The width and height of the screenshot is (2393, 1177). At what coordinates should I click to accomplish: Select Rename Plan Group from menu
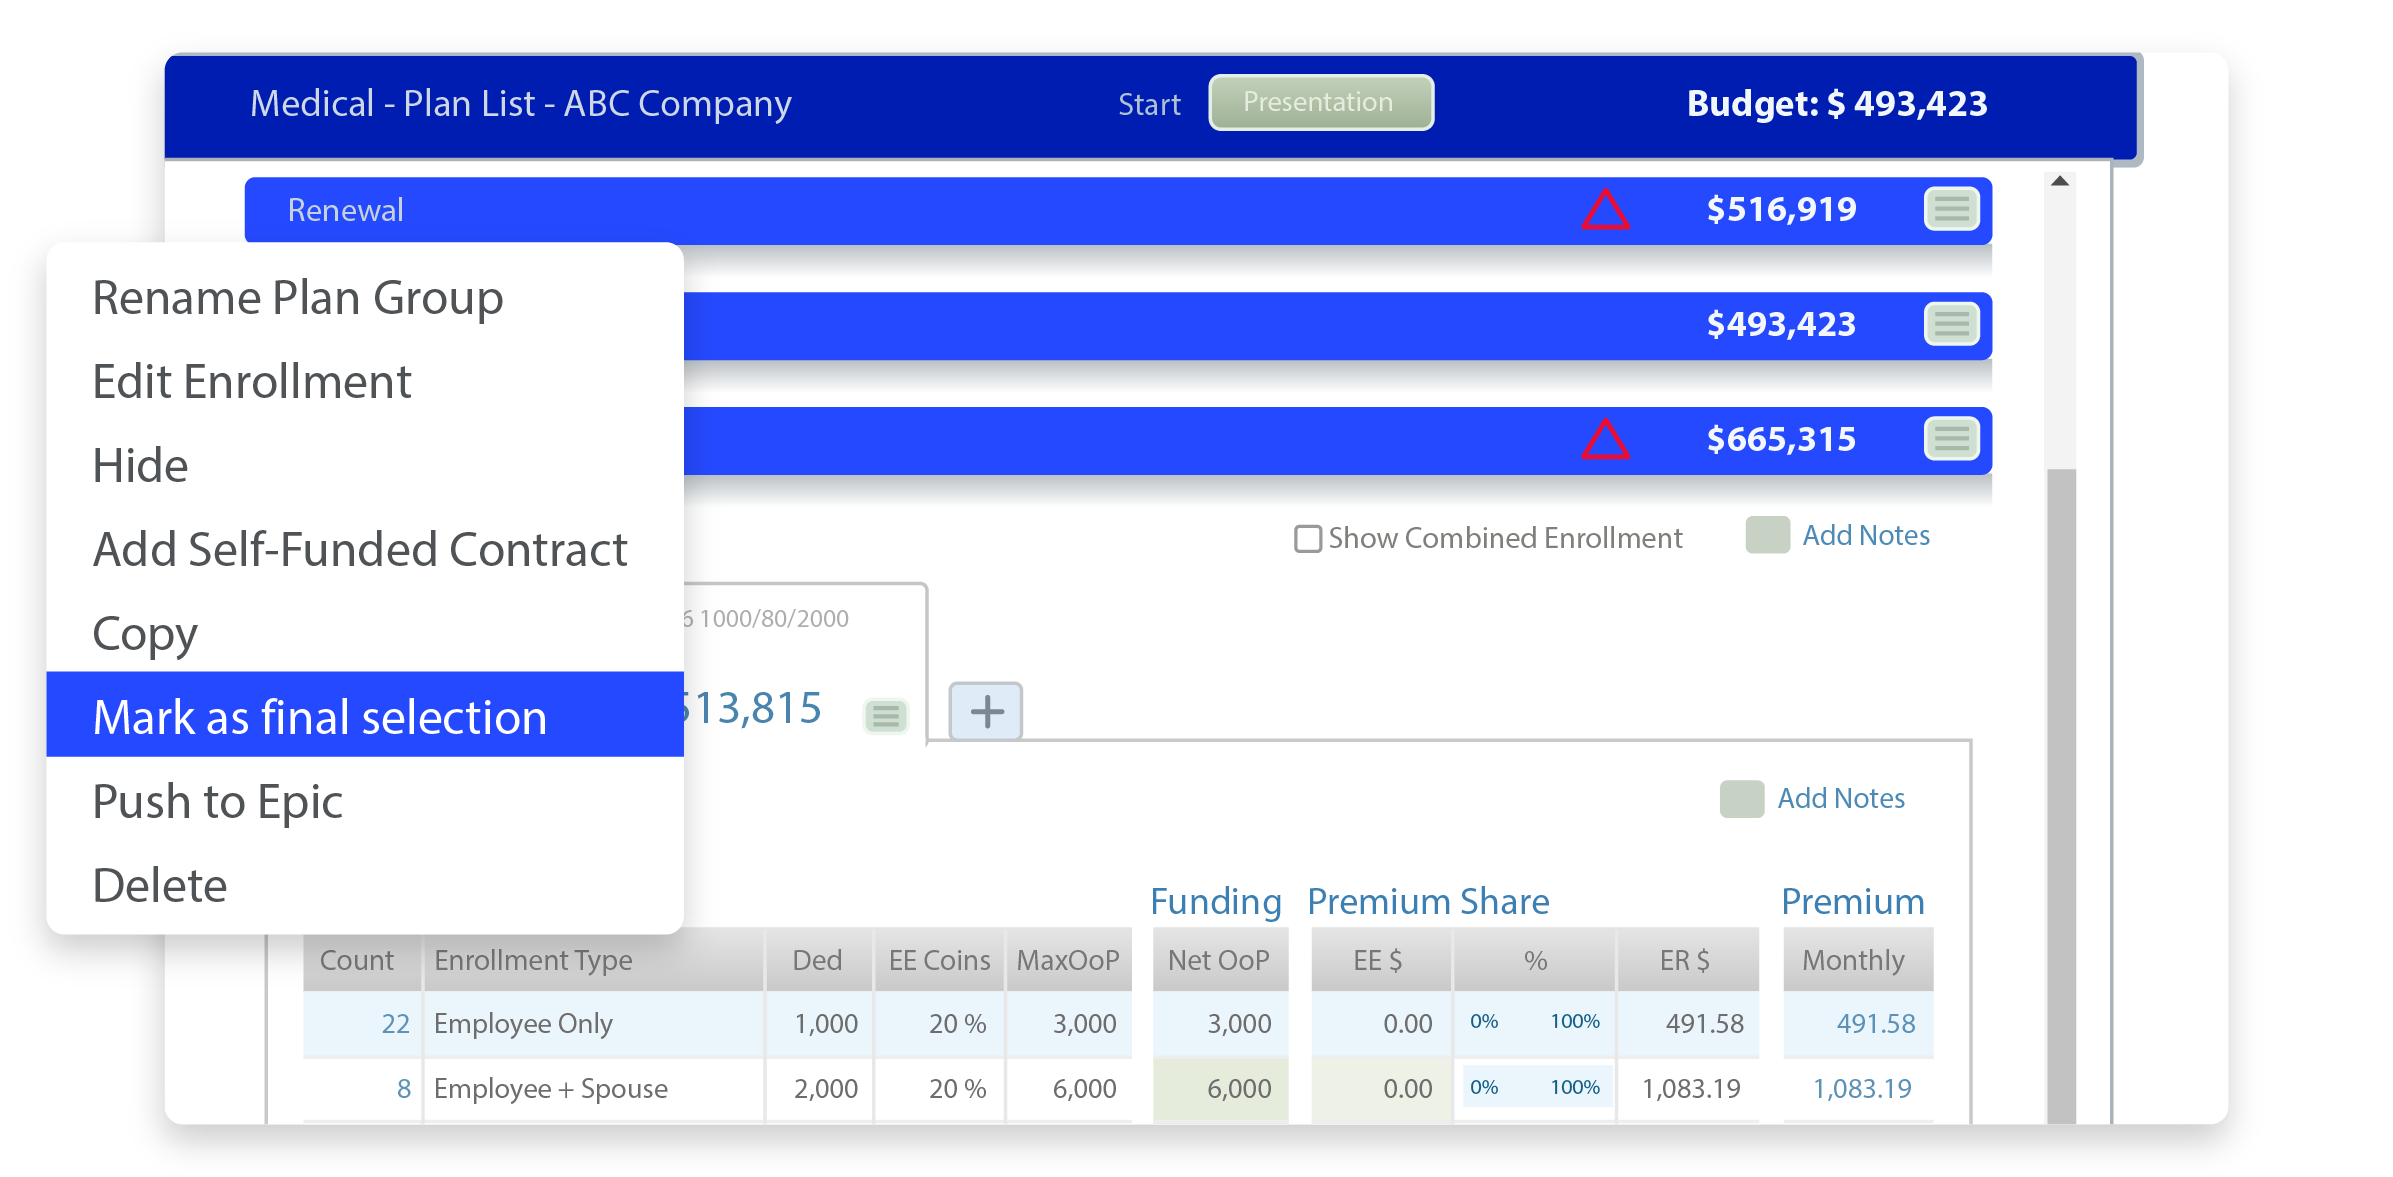(x=365, y=298)
